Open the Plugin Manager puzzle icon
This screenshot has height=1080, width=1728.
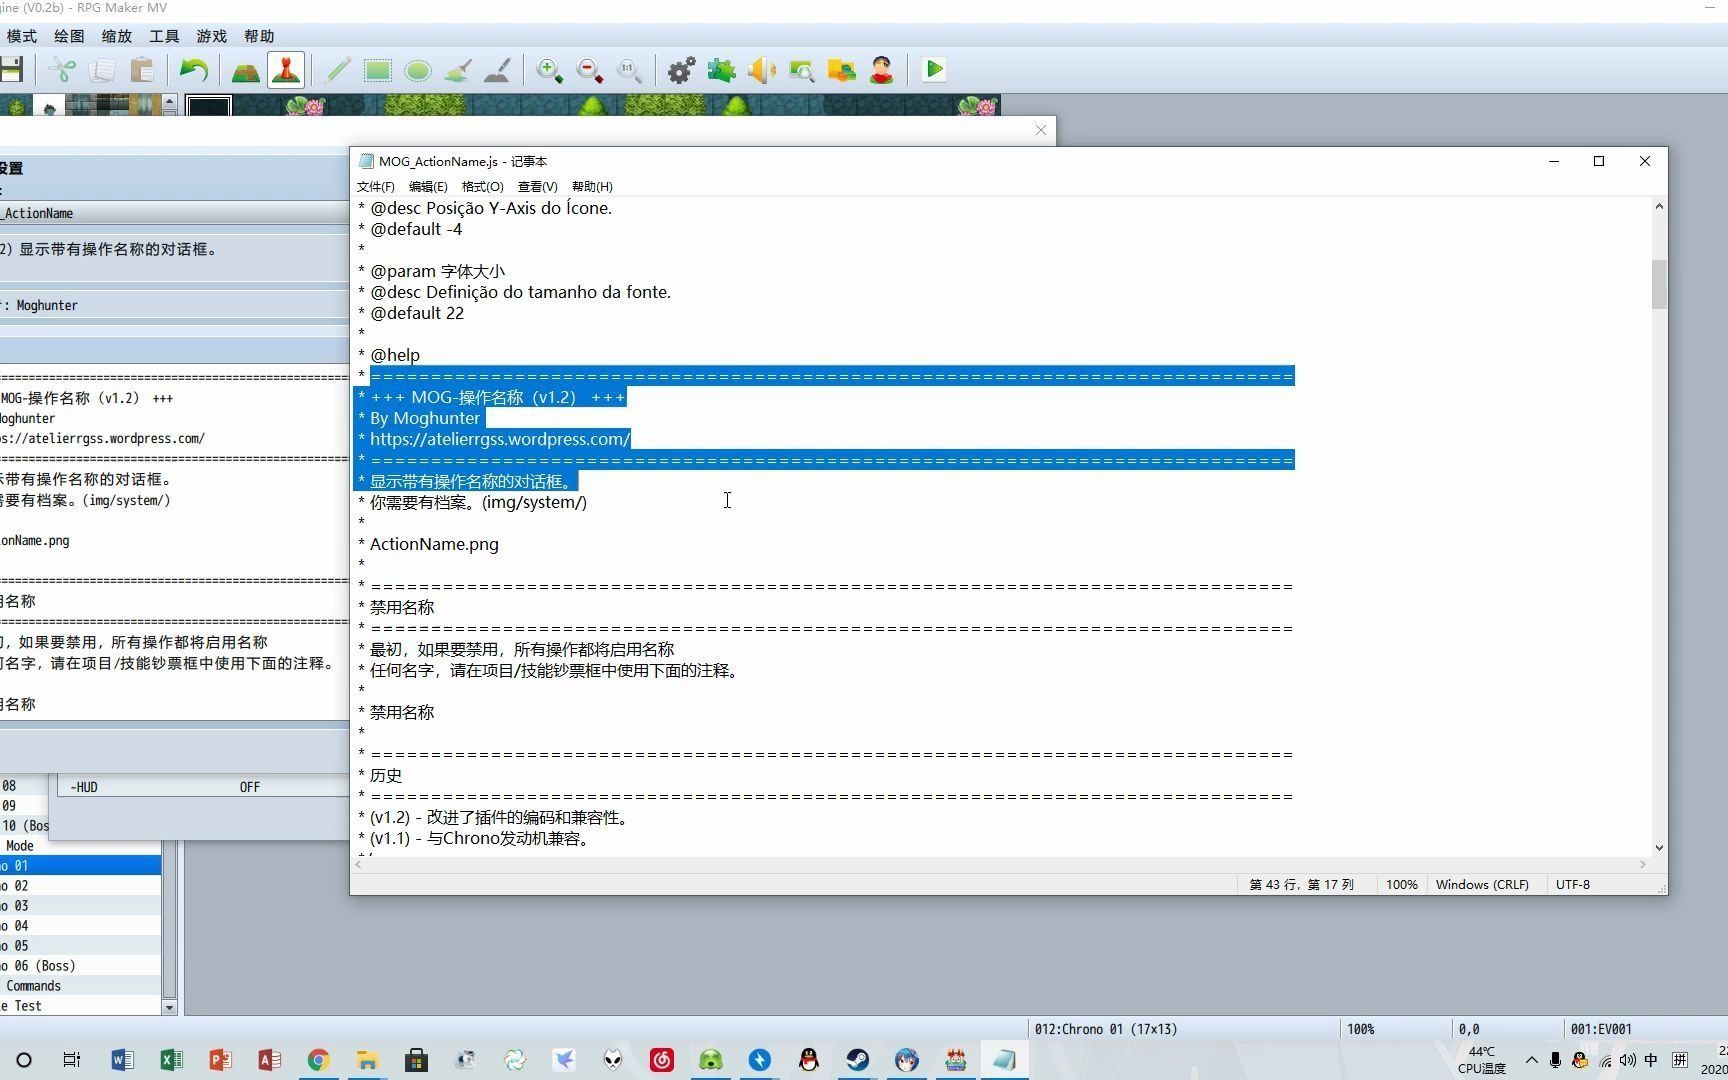(x=721, y=70)
